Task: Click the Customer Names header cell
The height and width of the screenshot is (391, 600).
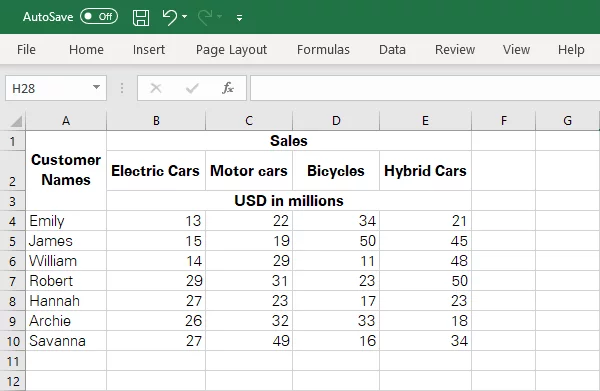Action: click(x=66, y=170)
